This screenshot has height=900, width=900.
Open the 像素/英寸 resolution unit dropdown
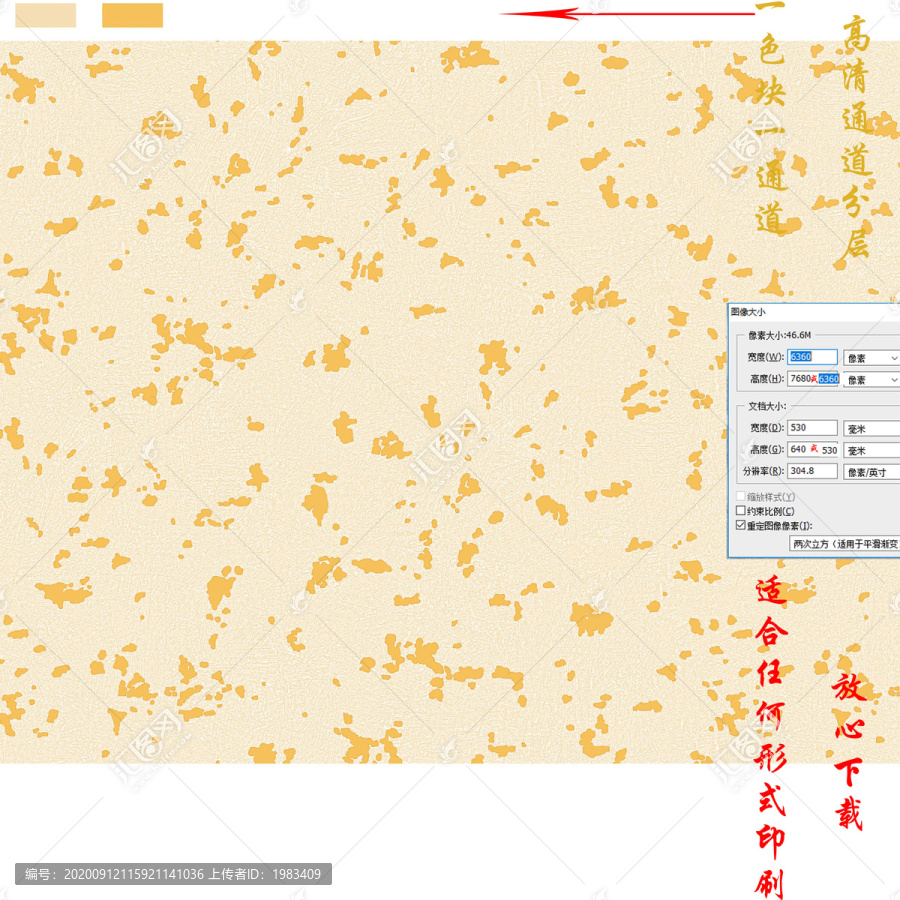[871, 472]
